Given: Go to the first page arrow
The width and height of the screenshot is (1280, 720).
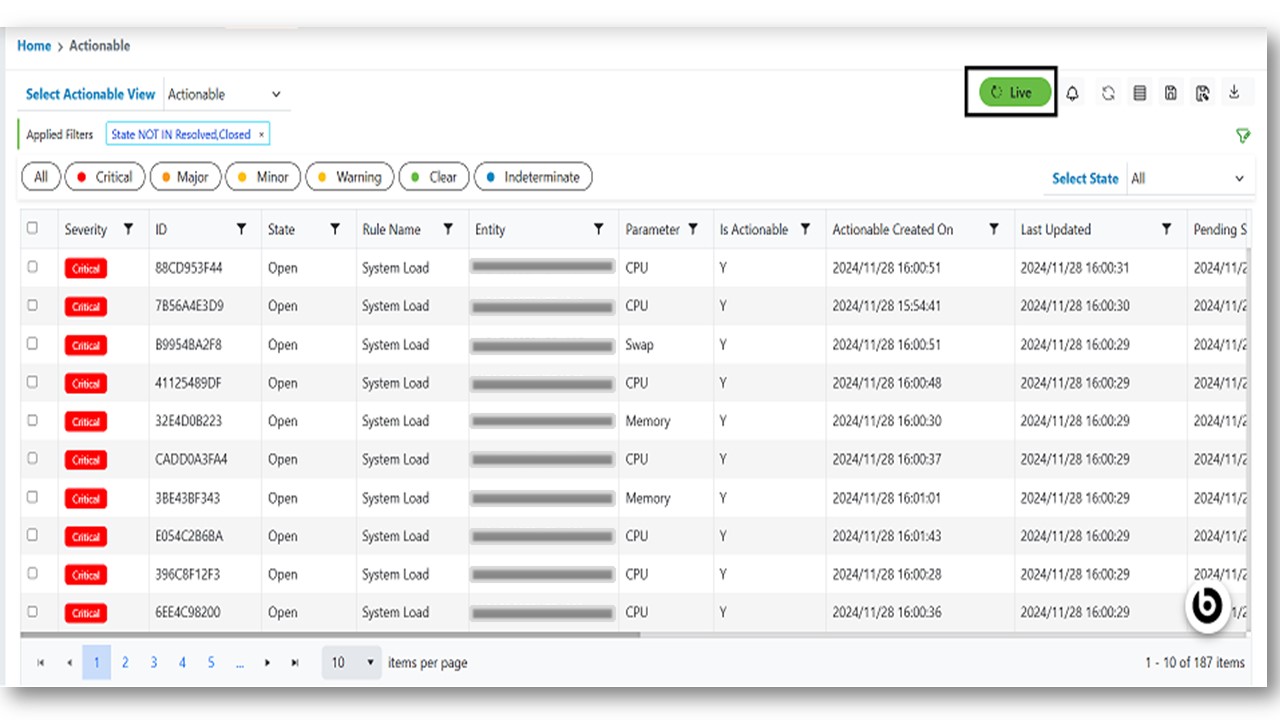Looking at the screenshot, I should pos(40,663).
